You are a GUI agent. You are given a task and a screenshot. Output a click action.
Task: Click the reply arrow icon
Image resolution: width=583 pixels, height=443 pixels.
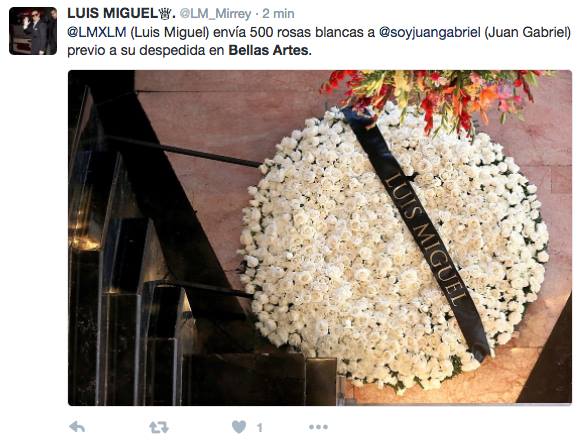tap(77, 427)
